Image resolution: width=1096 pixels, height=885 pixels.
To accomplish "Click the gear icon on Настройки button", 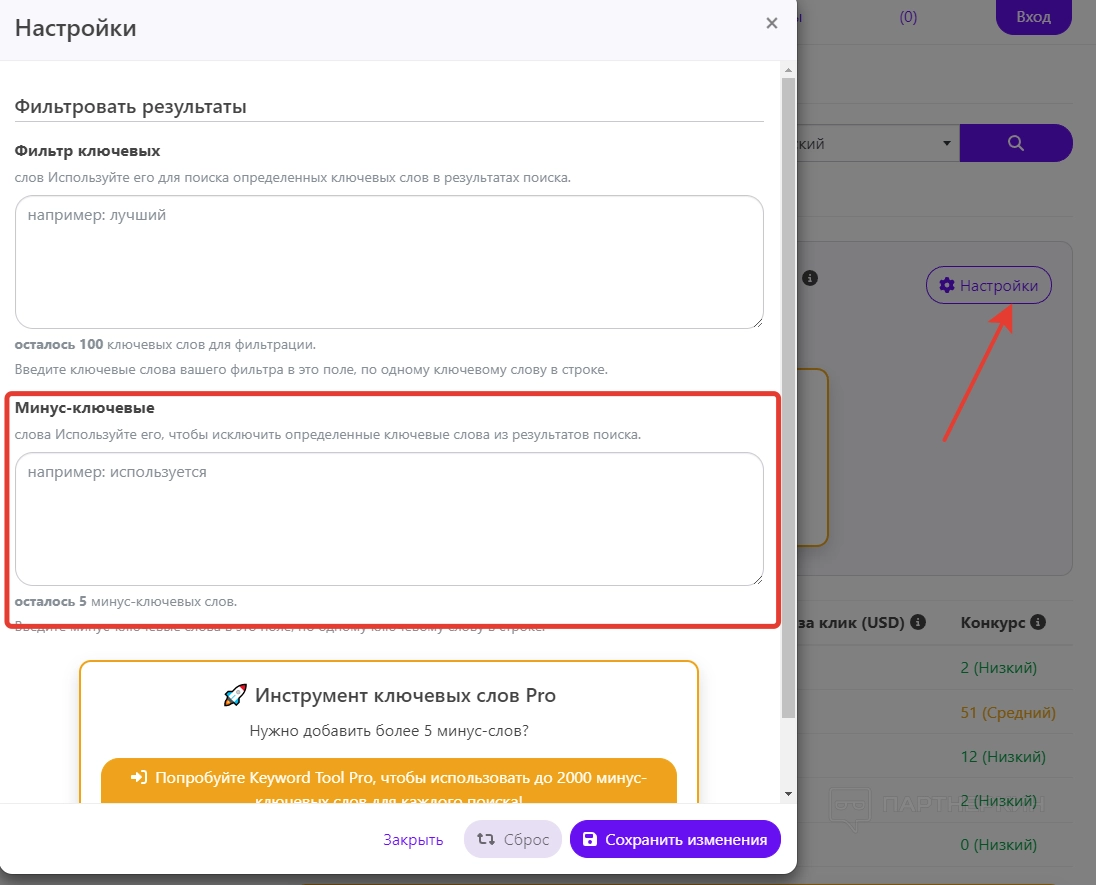I will [x=946, y=286].
